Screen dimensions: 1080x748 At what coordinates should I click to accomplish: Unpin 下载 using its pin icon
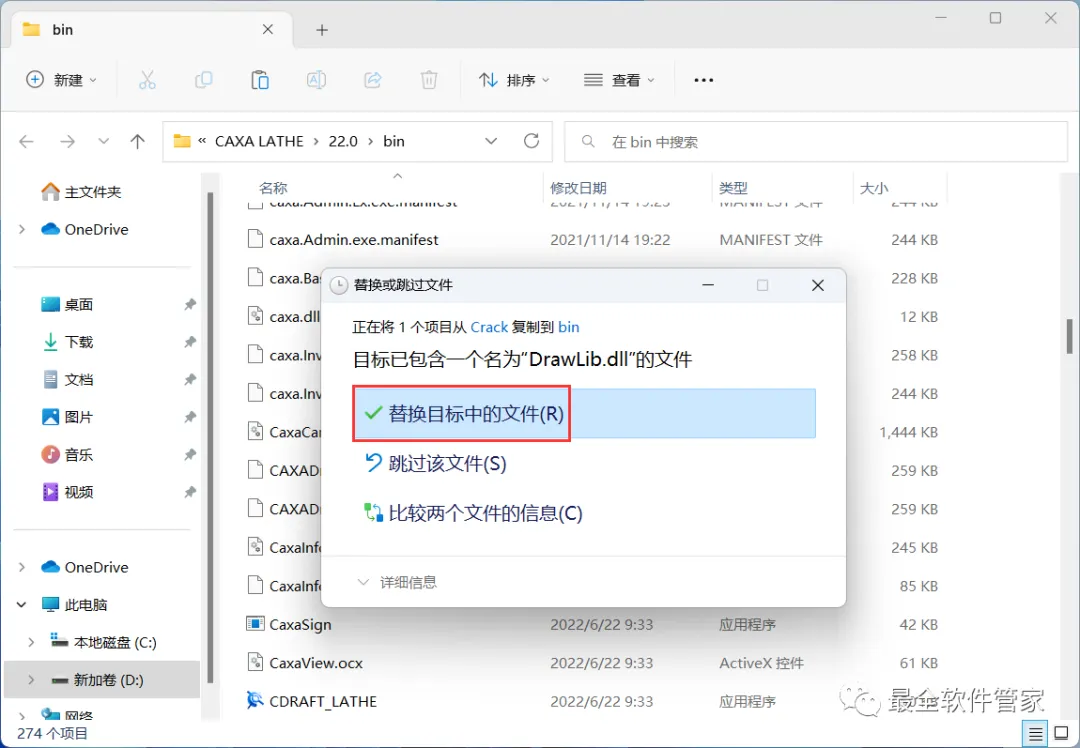pos(190,342)
